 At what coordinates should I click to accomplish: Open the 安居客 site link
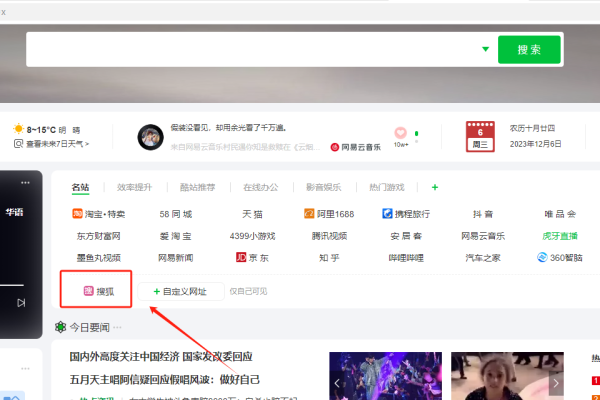click(x=406, y=236)
